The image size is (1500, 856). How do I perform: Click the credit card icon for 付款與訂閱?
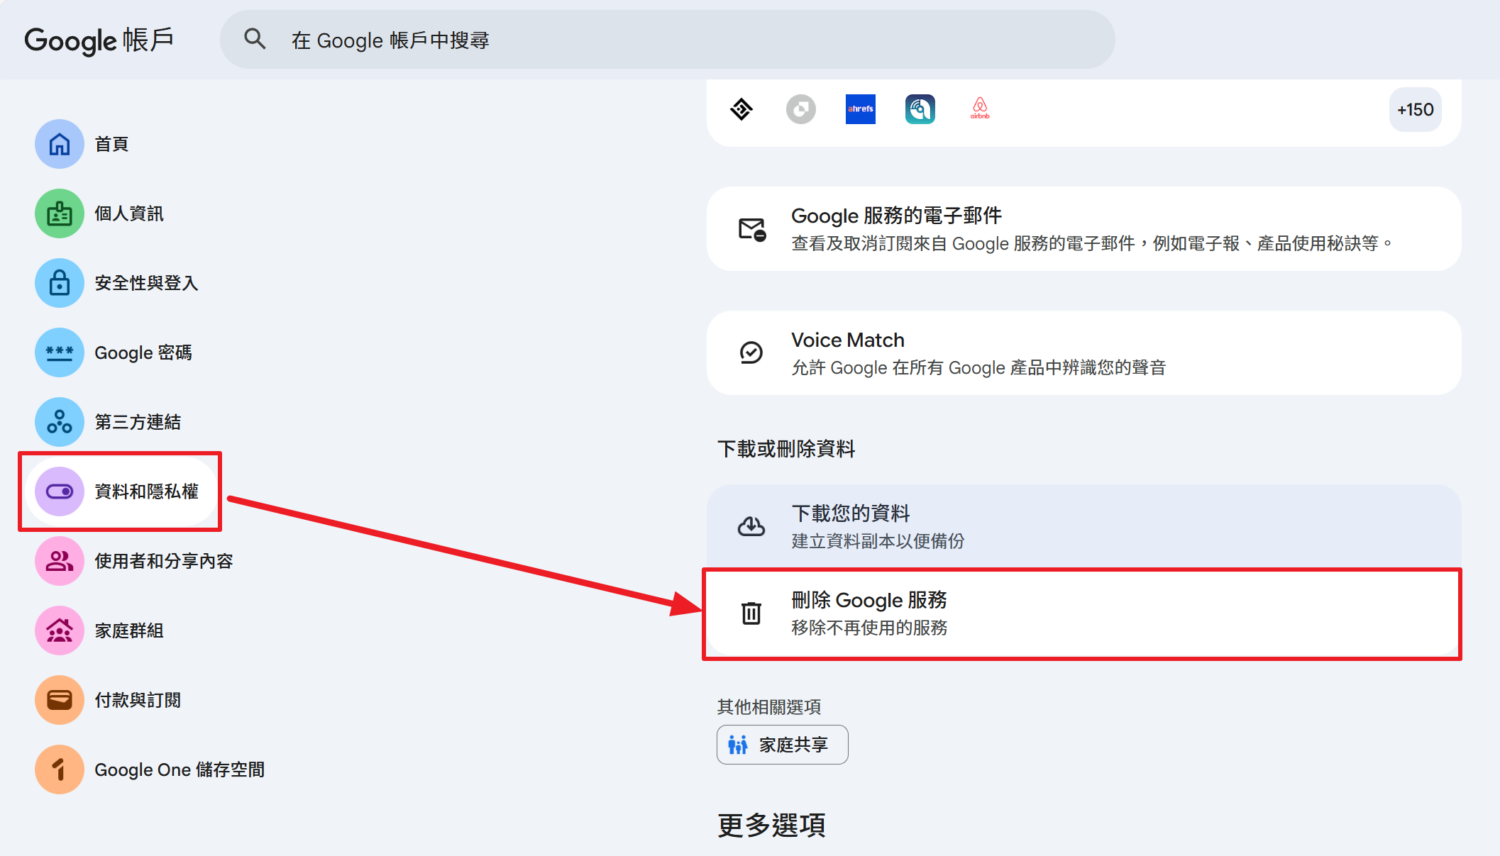tap(60, 700)
